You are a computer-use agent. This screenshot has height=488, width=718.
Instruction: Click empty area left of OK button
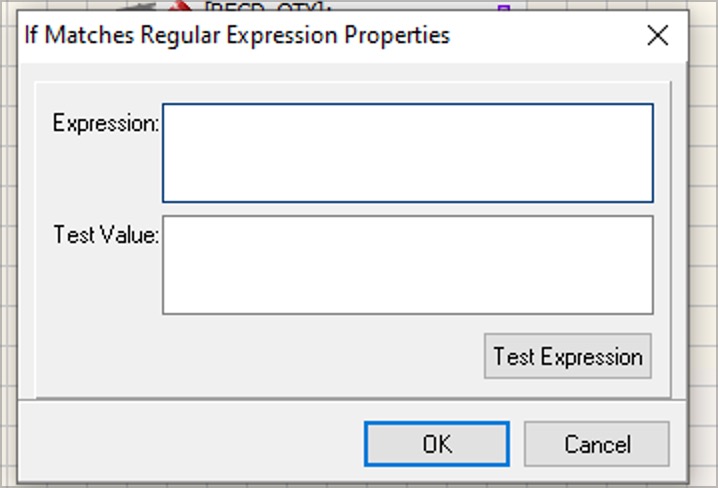pos(190,444)
